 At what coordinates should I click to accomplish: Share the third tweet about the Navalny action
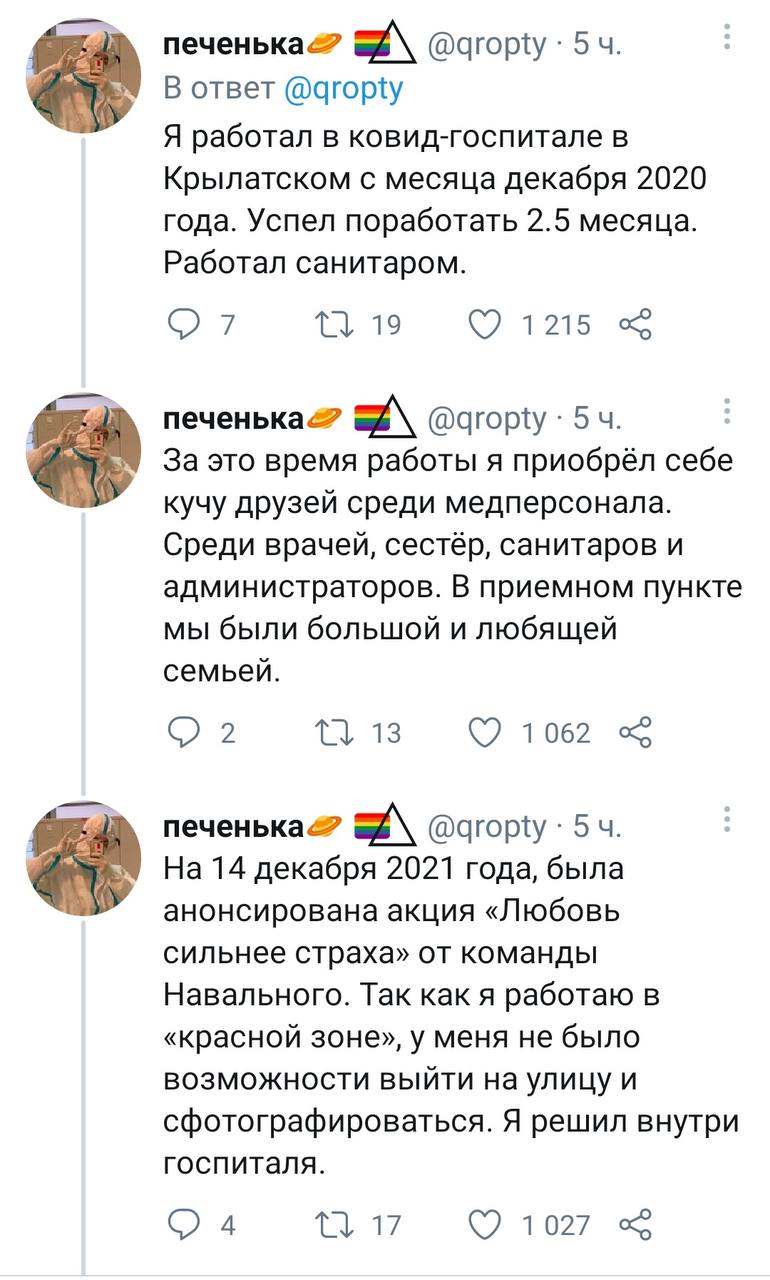(x=636, y=1224)
